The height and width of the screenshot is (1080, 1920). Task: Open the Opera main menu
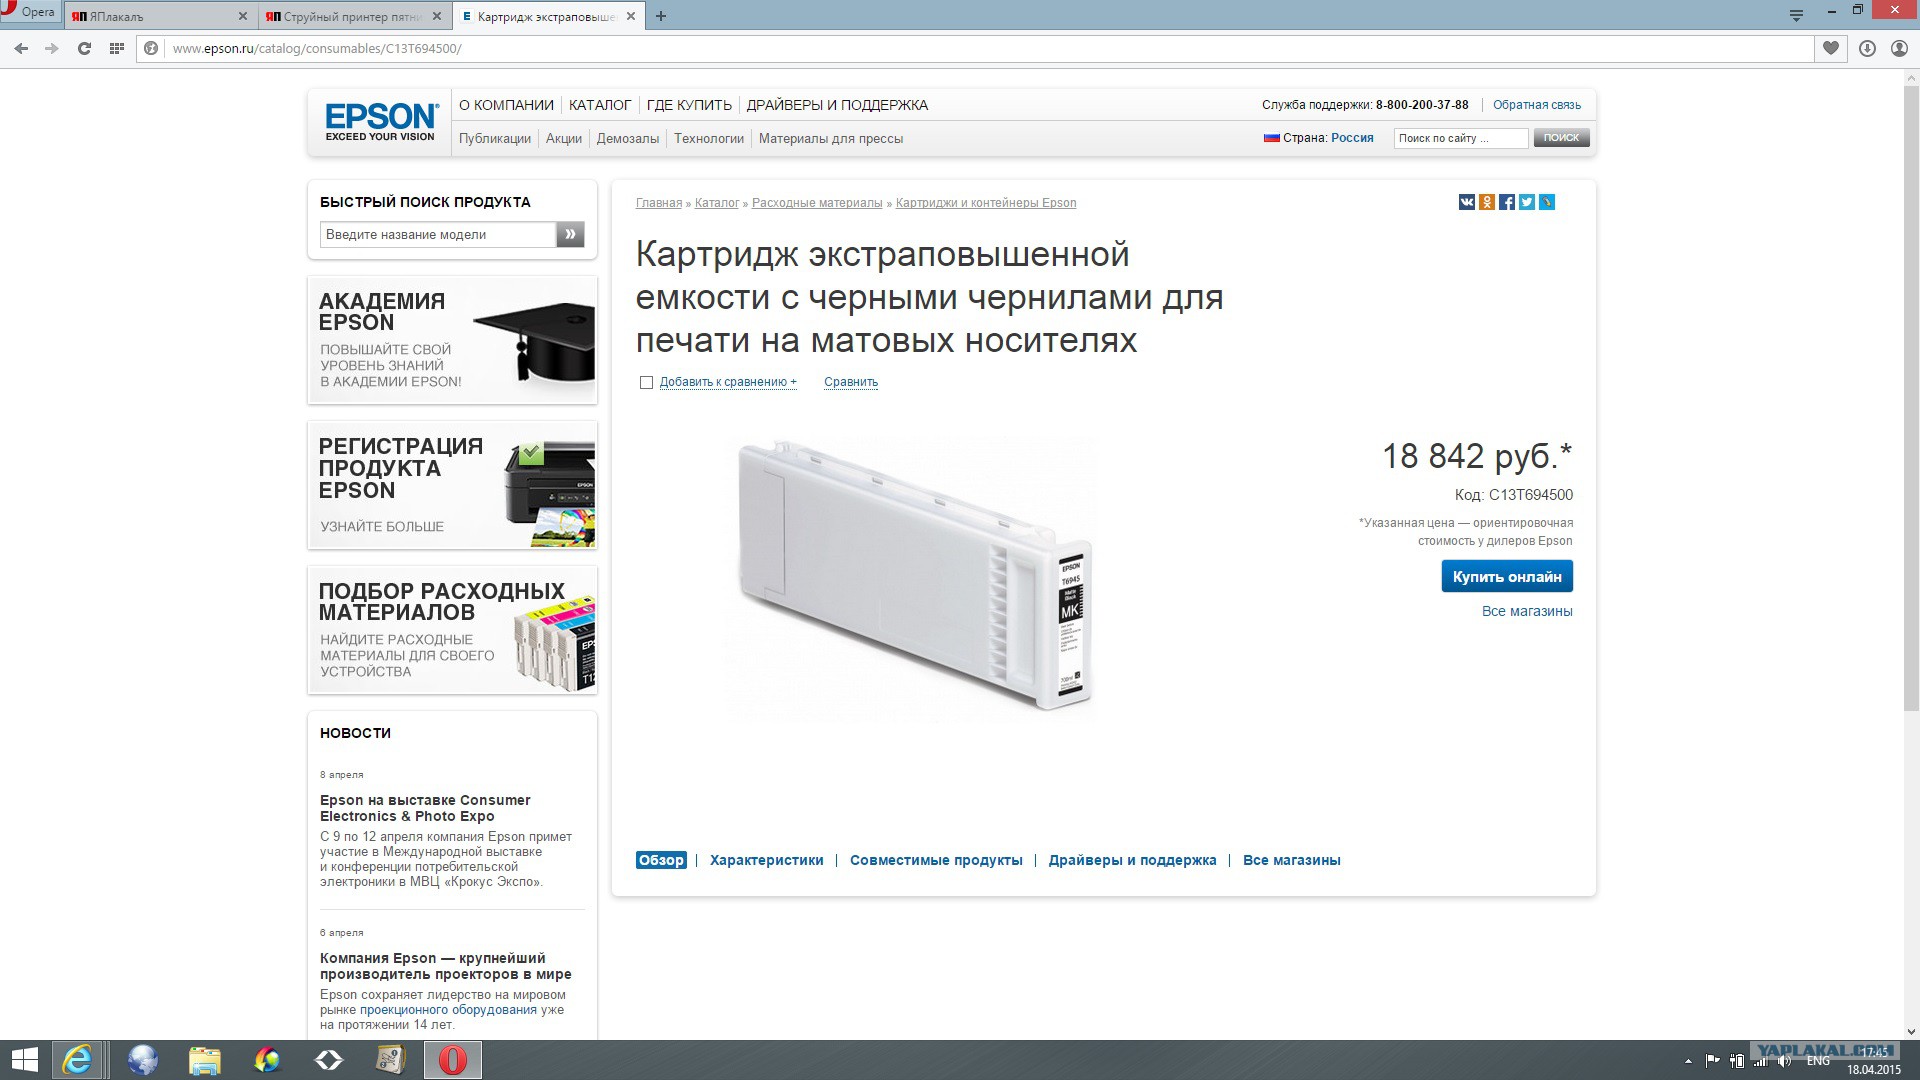tap(30, 12)
